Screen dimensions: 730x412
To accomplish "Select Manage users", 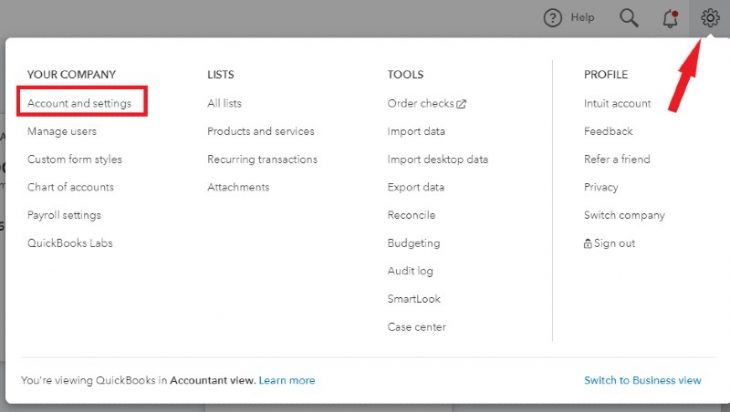I will click(62, 131).
